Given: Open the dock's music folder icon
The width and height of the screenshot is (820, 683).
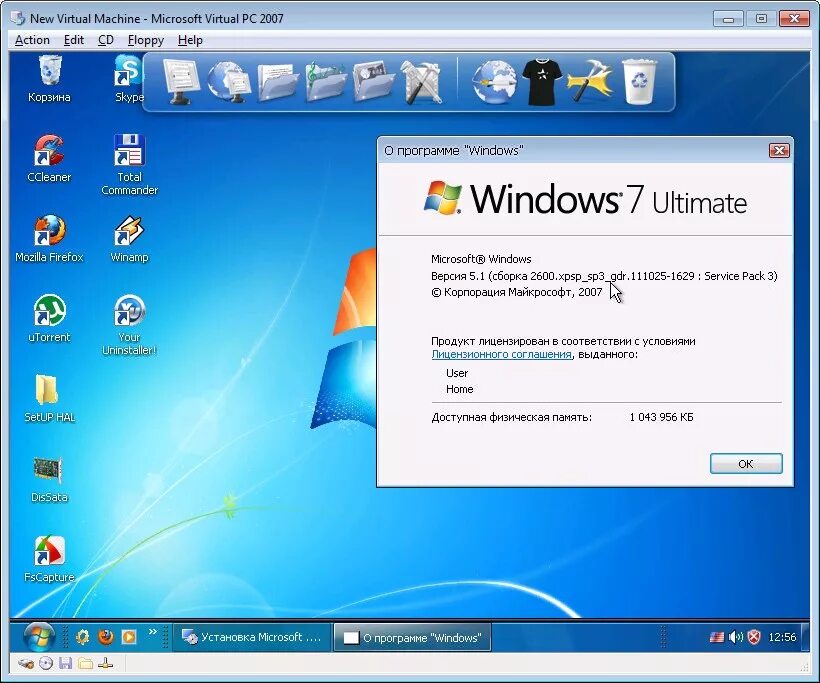Looking at the screenshot, I should point(325,82).
